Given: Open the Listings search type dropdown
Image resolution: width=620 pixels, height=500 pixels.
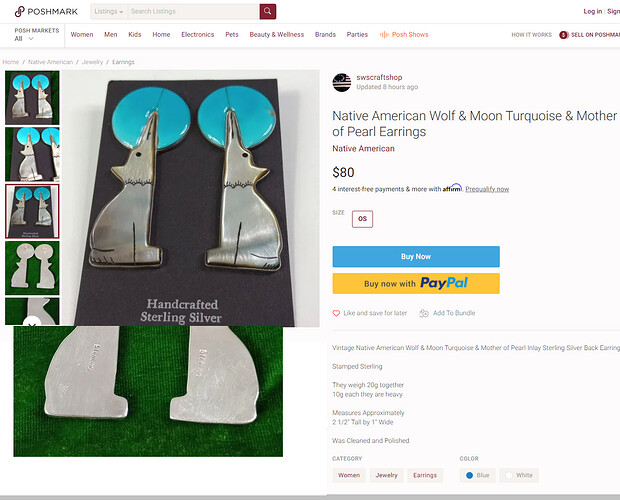Looking at the screenshot, I should 109,11.
